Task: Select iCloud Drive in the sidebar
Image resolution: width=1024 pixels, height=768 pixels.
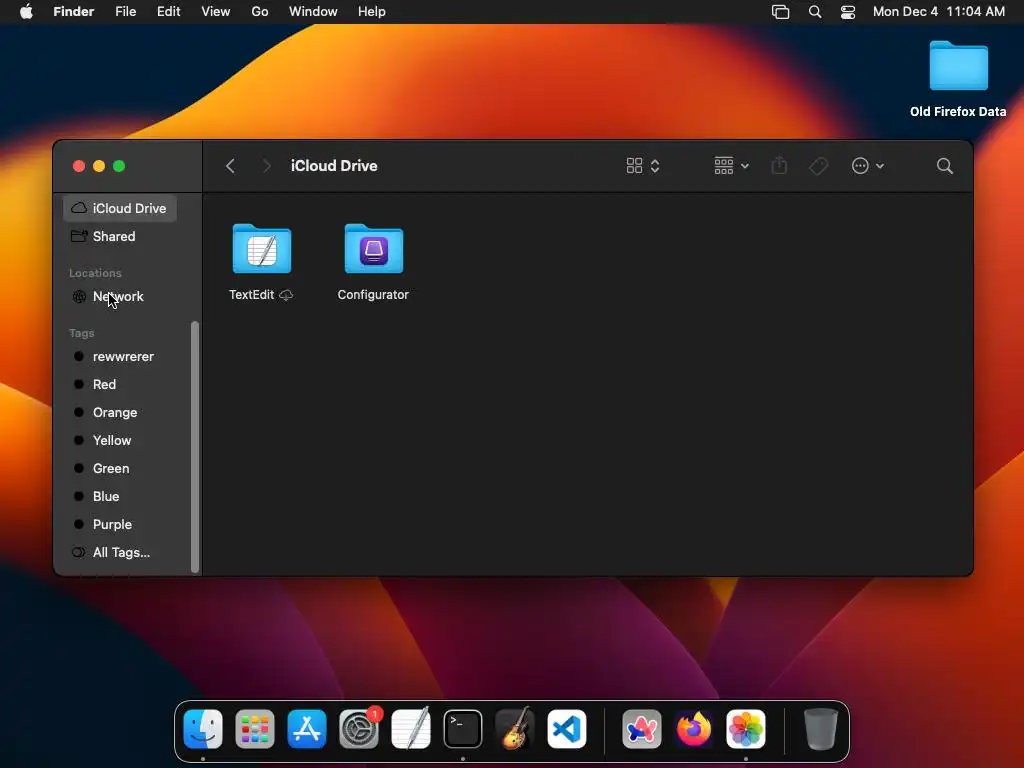Action: pyautogui.click(x=120, y=208)
